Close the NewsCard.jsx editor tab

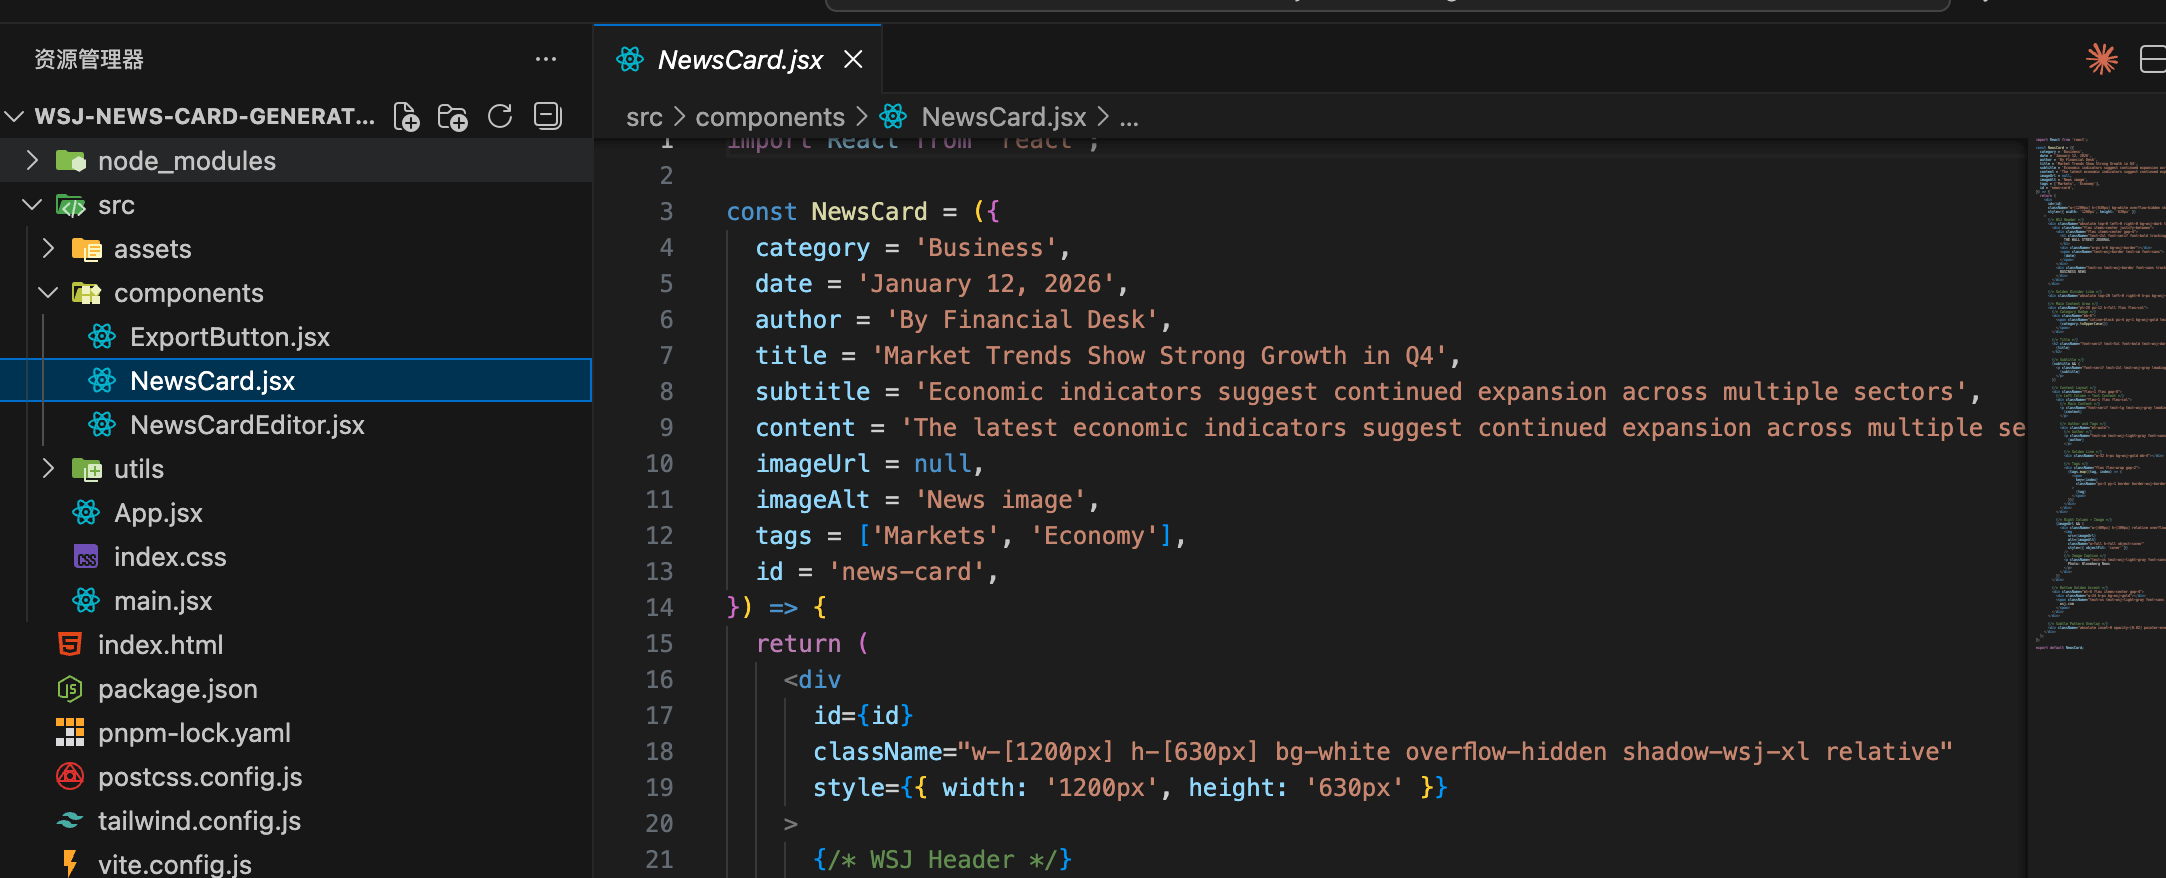click(x=853, y=60)
